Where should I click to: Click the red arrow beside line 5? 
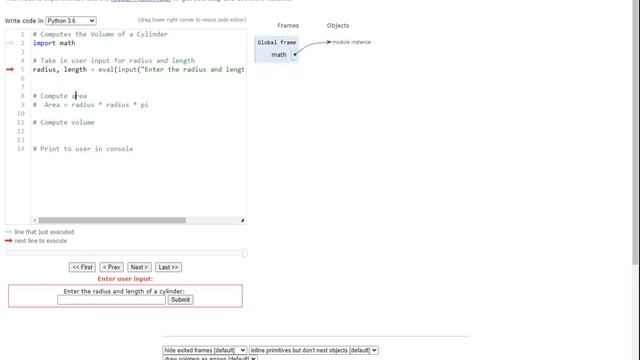10,69
